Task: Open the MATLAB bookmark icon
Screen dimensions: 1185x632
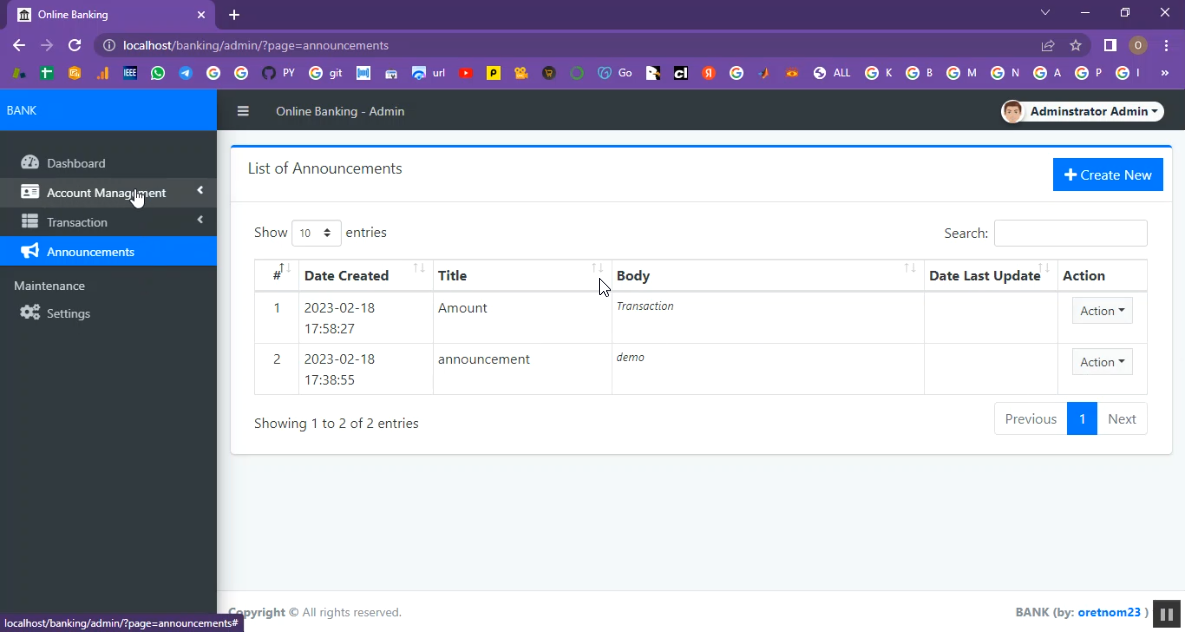Action: [x=764, y=73]
